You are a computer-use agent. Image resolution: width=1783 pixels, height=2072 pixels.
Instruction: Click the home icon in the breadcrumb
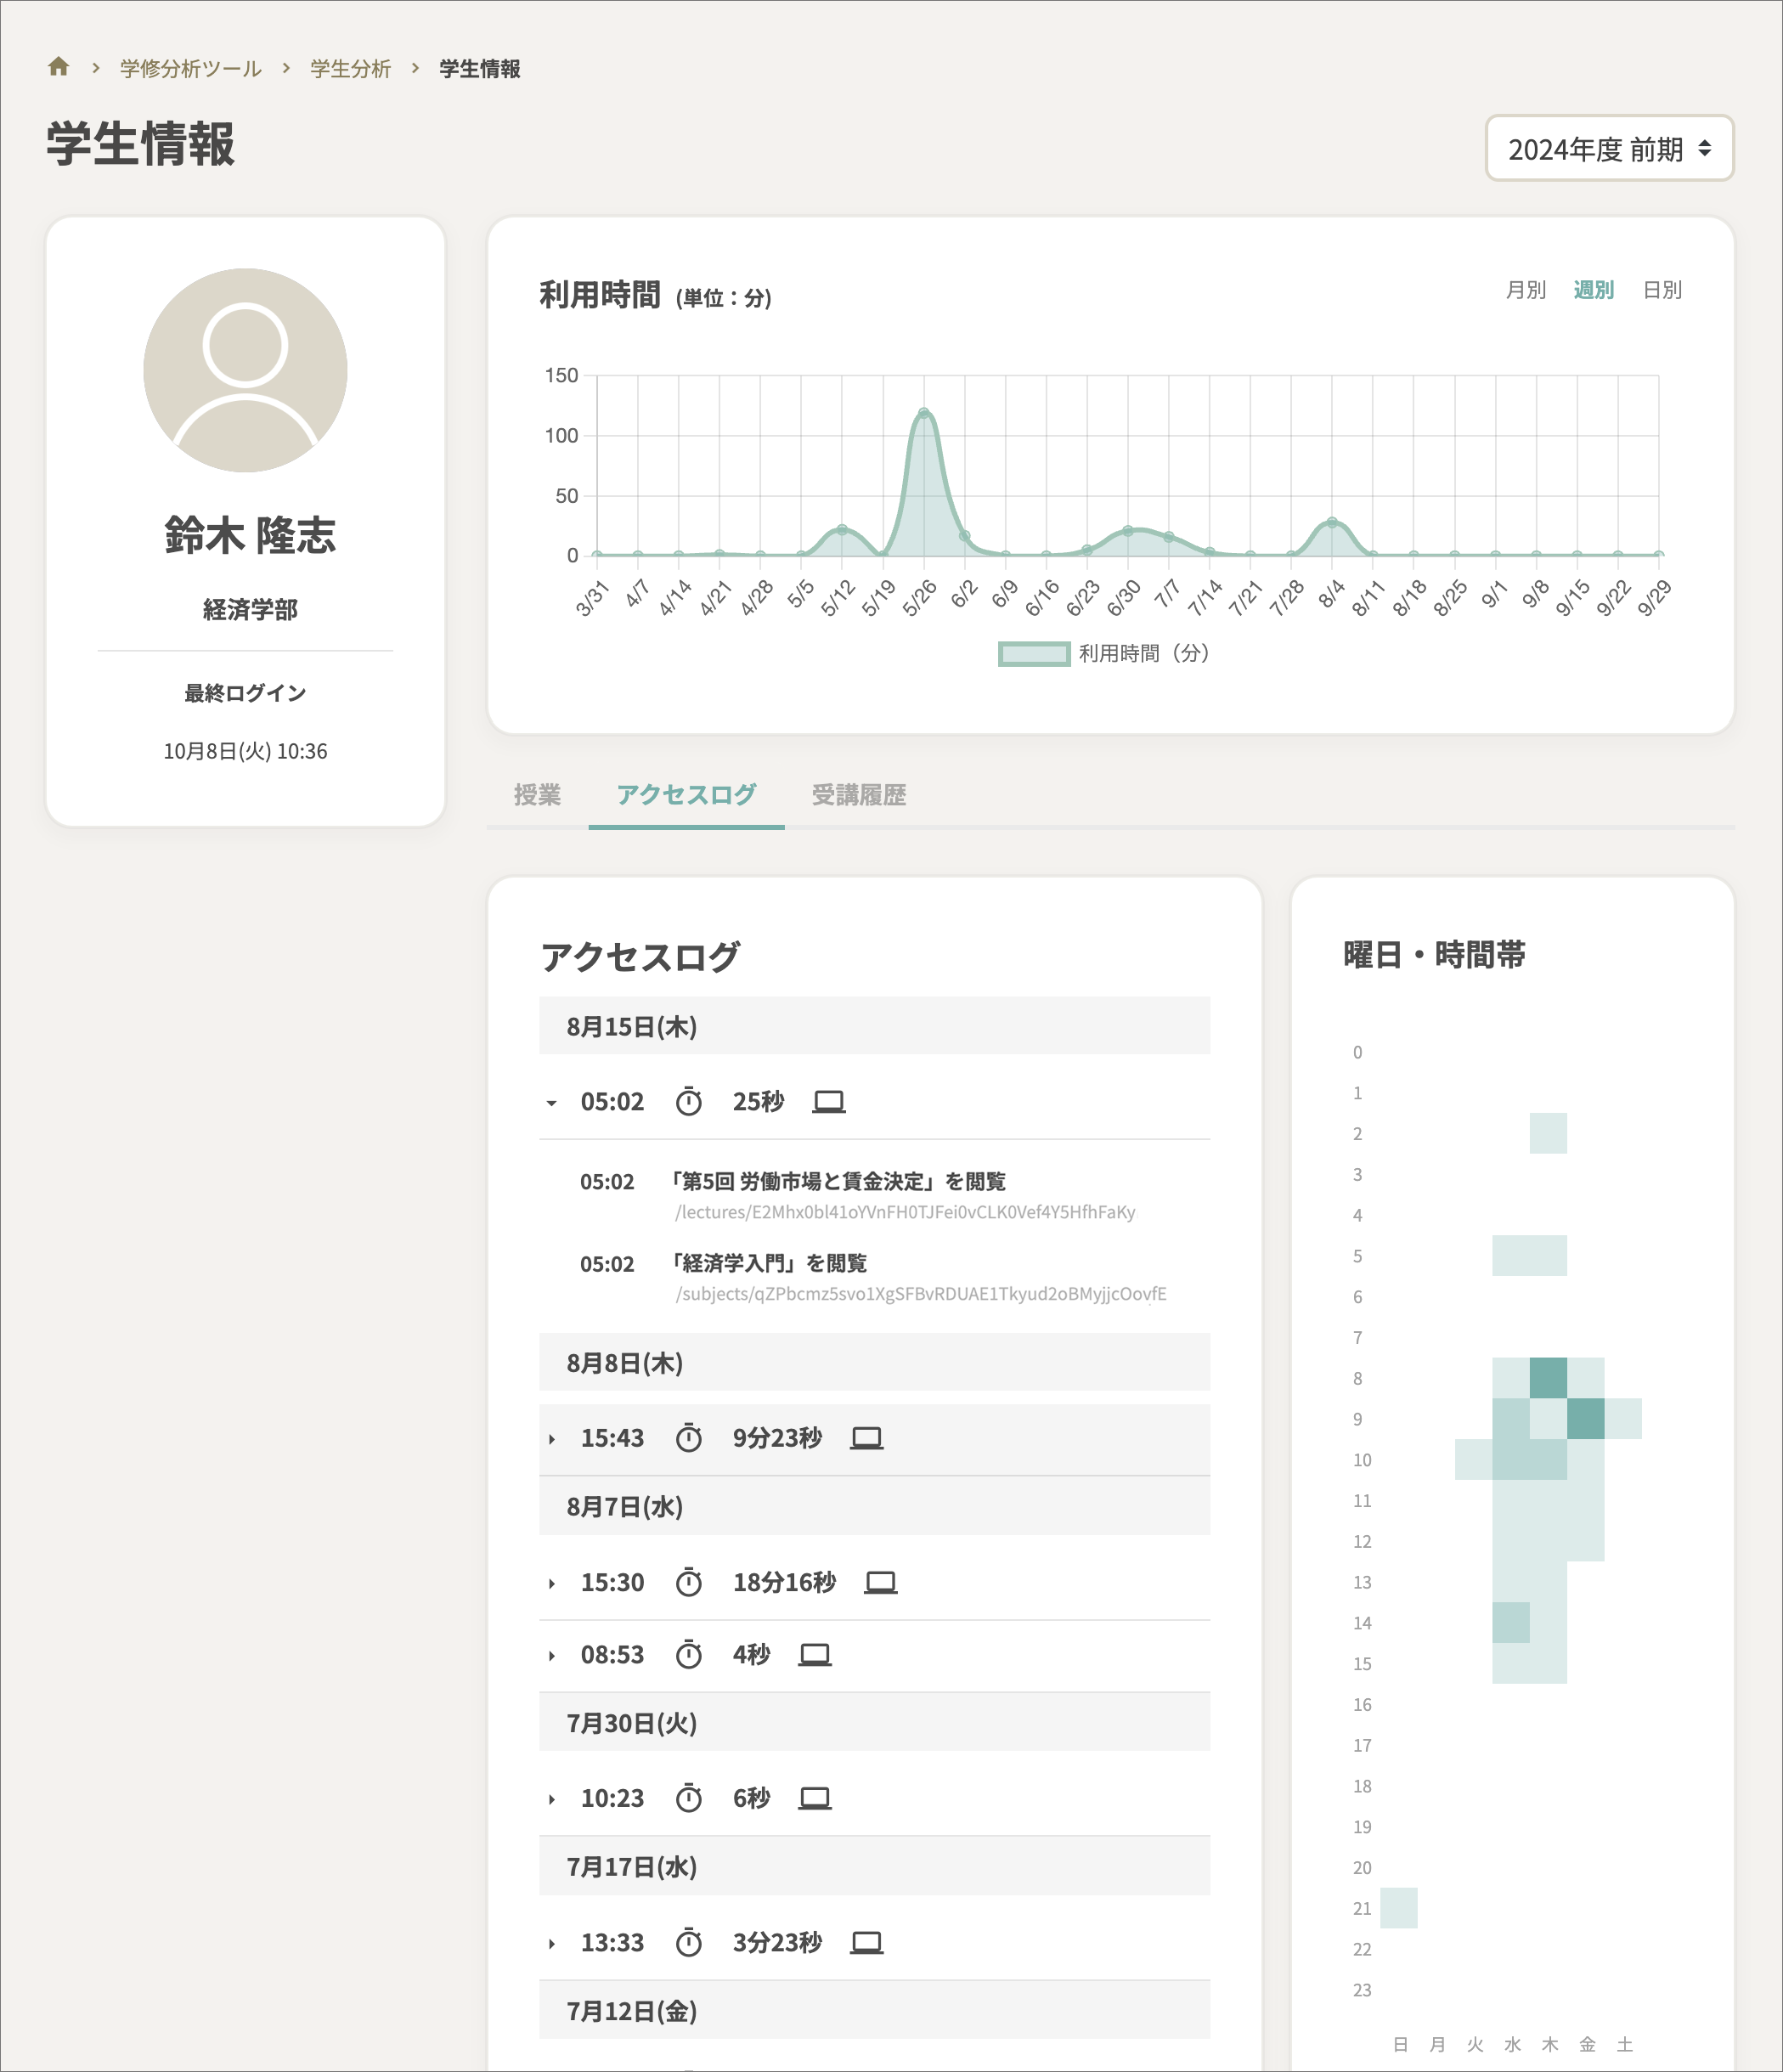point(59,66)
